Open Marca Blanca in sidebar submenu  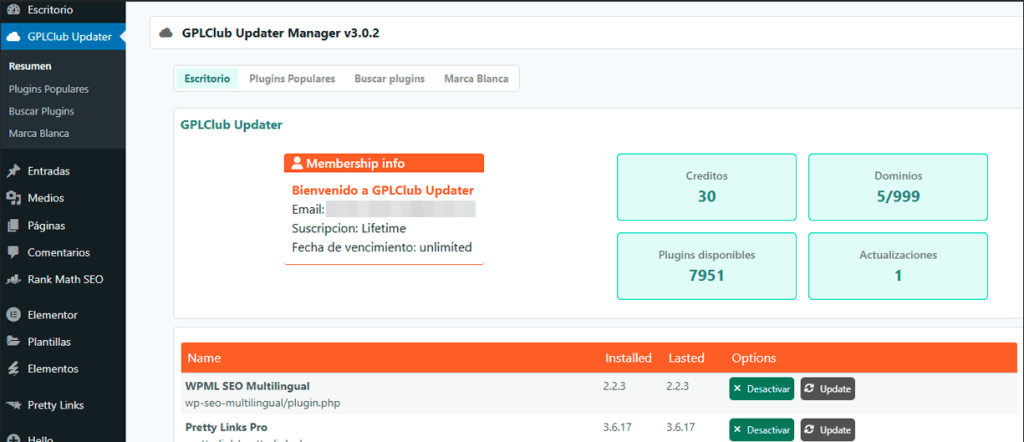click(x=39, y=133)
